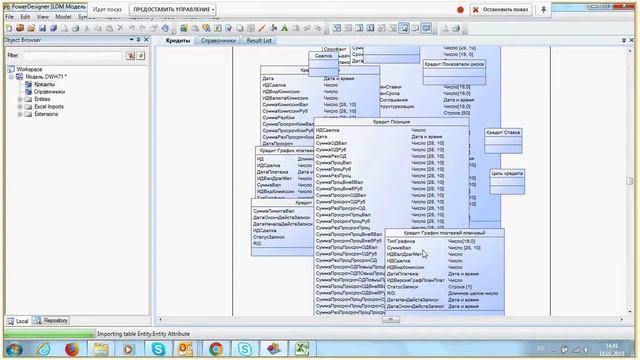Click the Copy toolbar icon
Screen dimensions: 640x360
98,28
